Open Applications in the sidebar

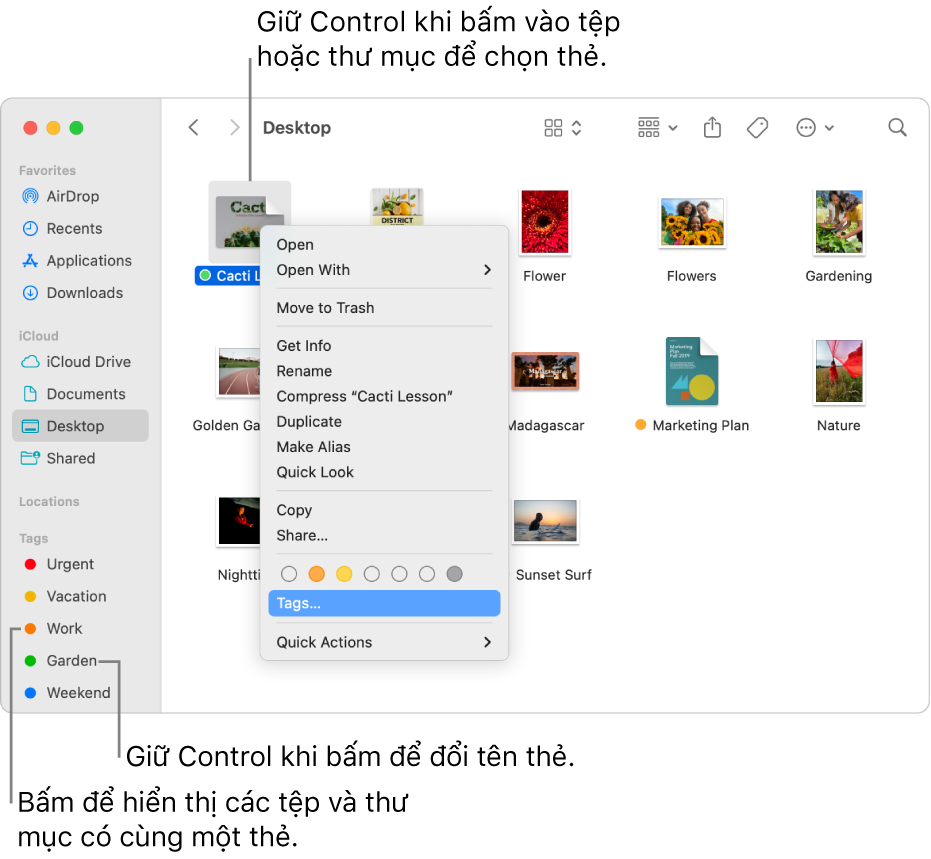coord(77,261)
